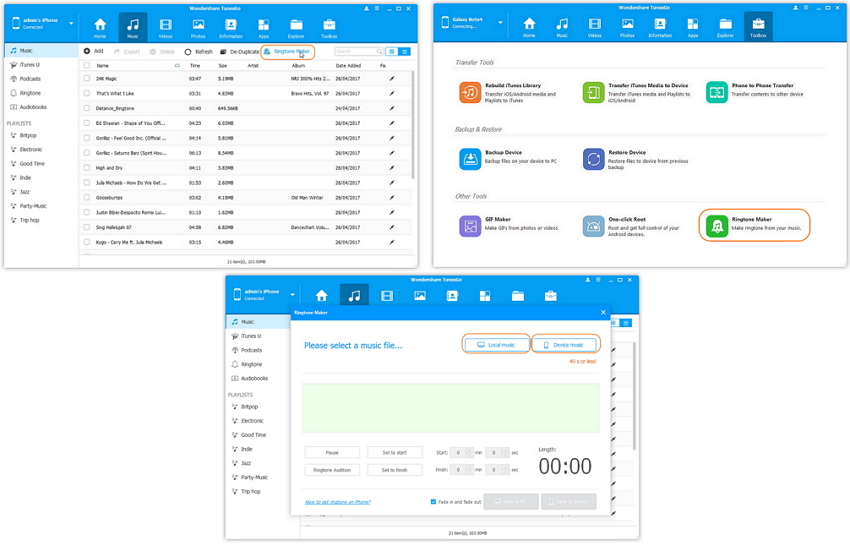Click the Local music button
The width and height of the screenshot is (850, 557).
pyautogui.click(x=496, y=345)
